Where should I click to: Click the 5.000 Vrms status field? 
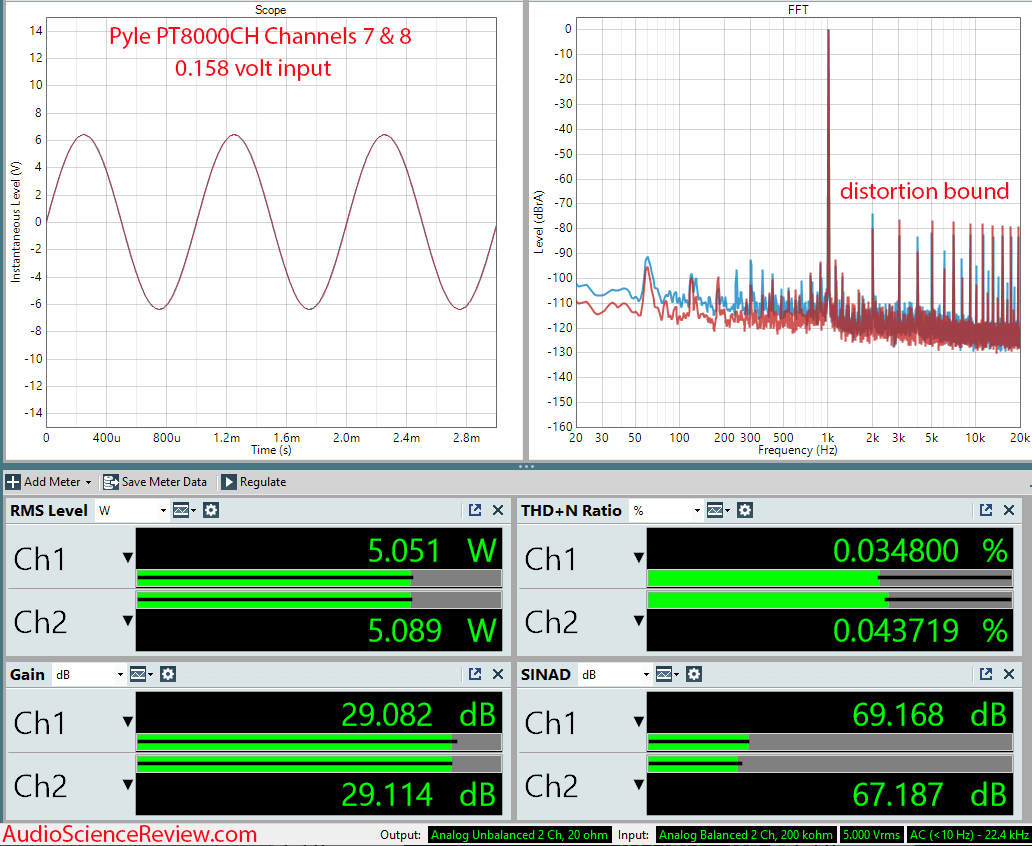[x=871, y=835]
